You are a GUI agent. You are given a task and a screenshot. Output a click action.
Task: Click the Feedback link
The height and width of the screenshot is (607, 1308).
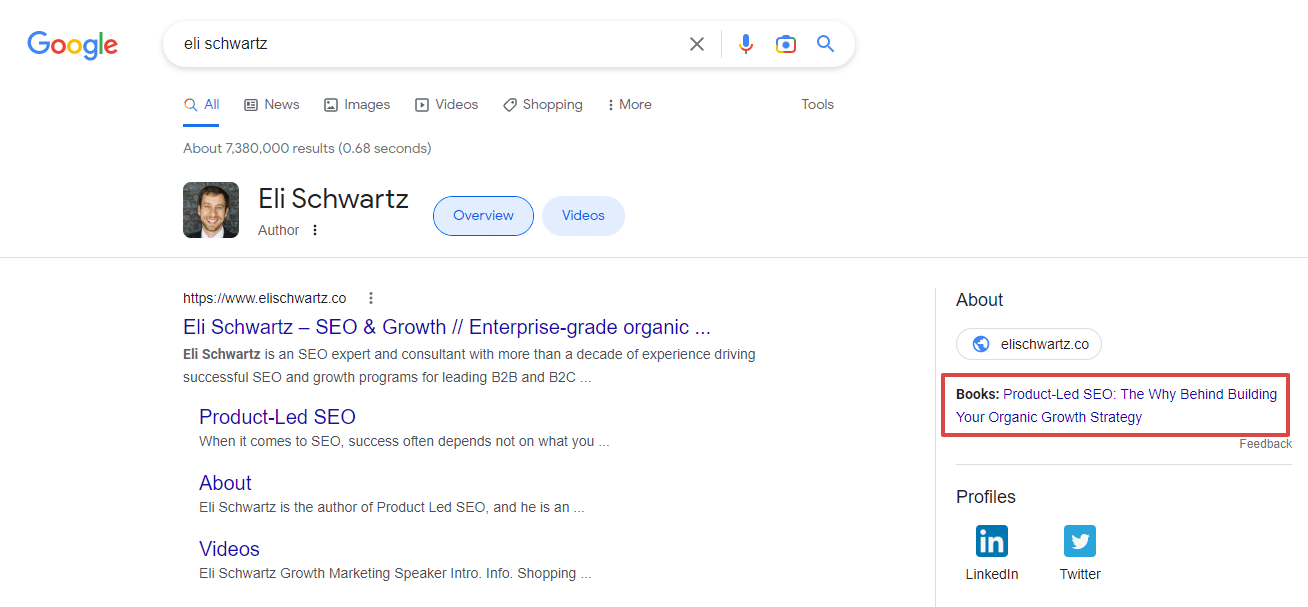click(x=1266, y=444)
